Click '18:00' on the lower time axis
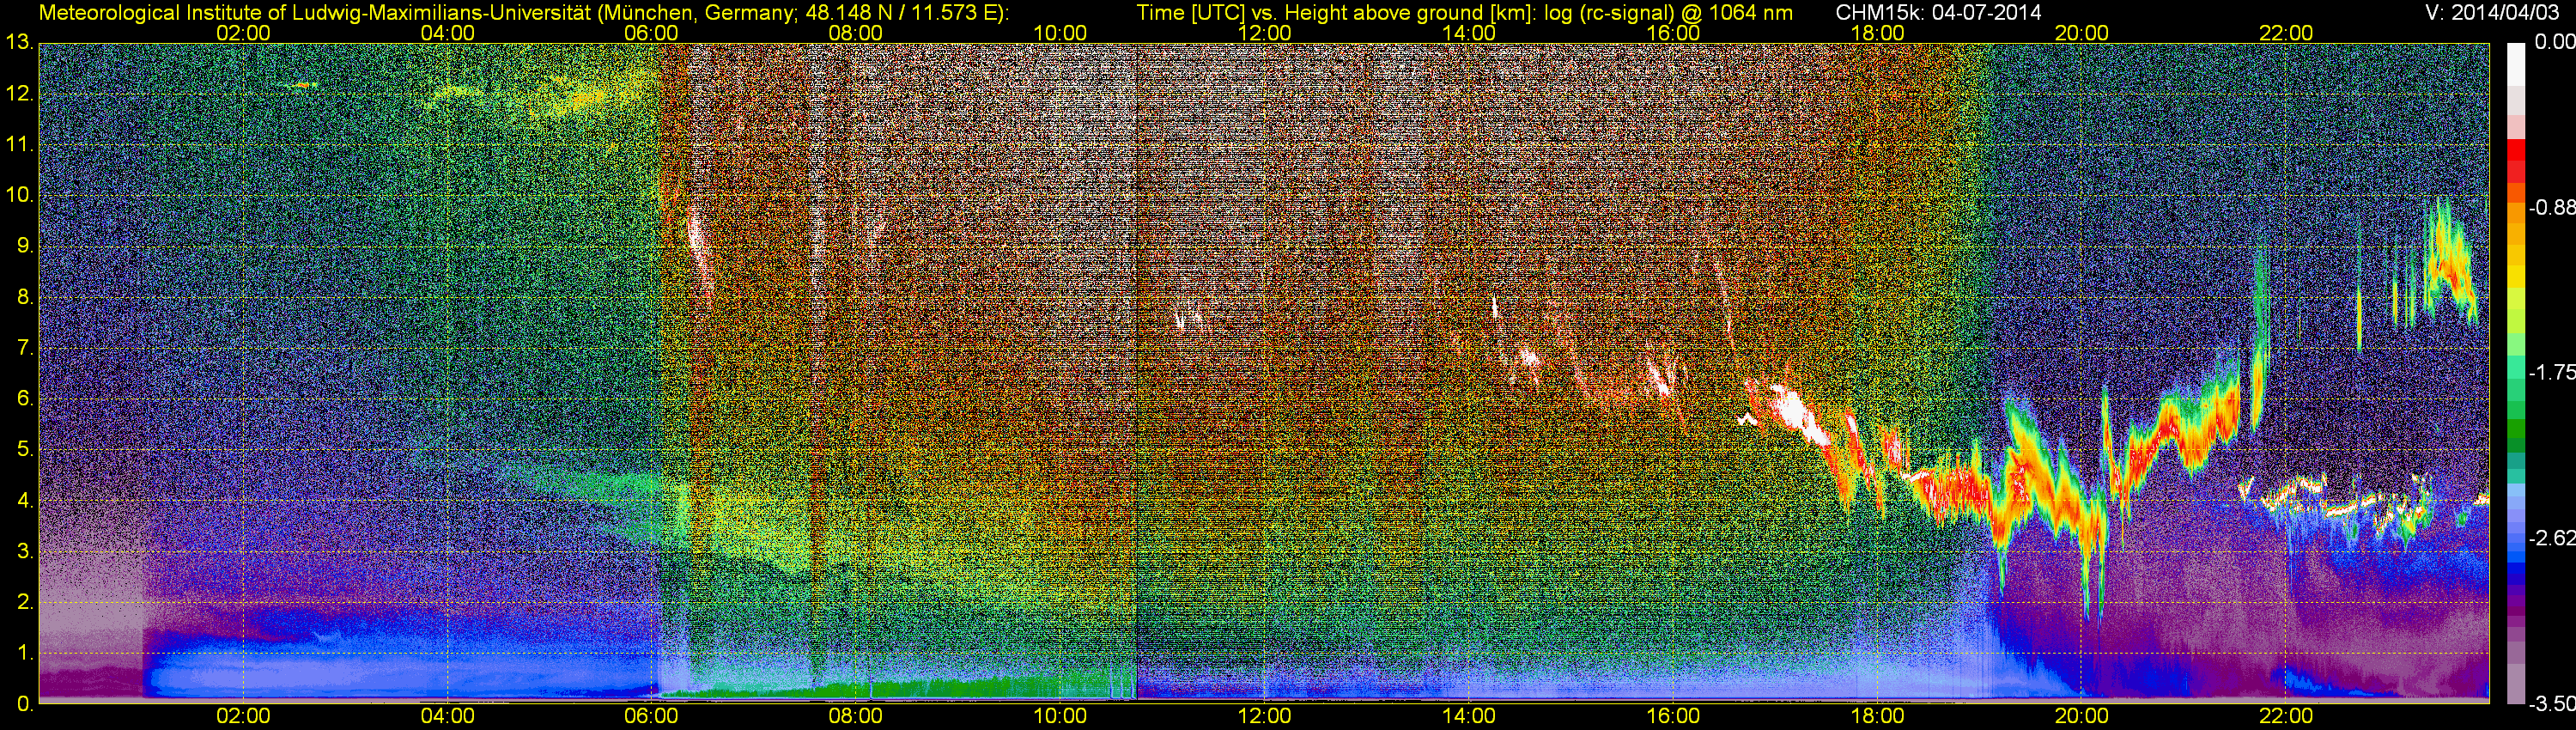 tap(1877, 716)
